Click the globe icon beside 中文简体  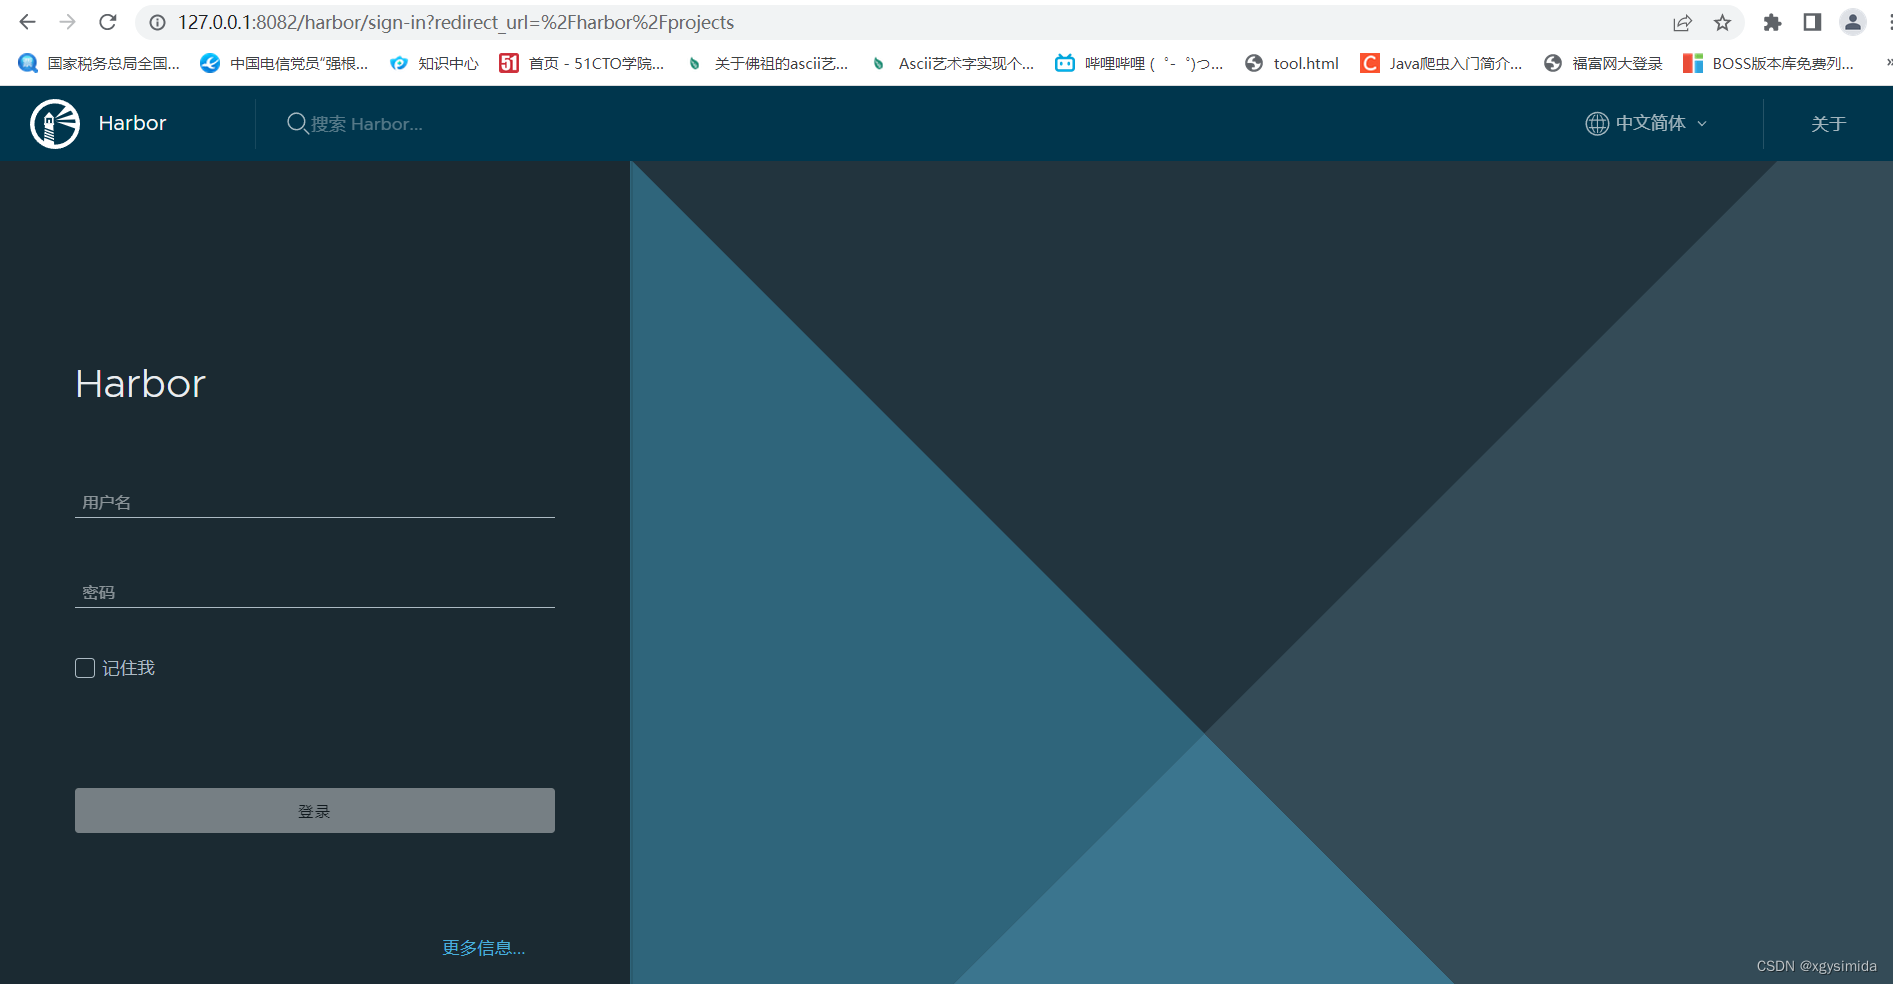(1596, 123)
